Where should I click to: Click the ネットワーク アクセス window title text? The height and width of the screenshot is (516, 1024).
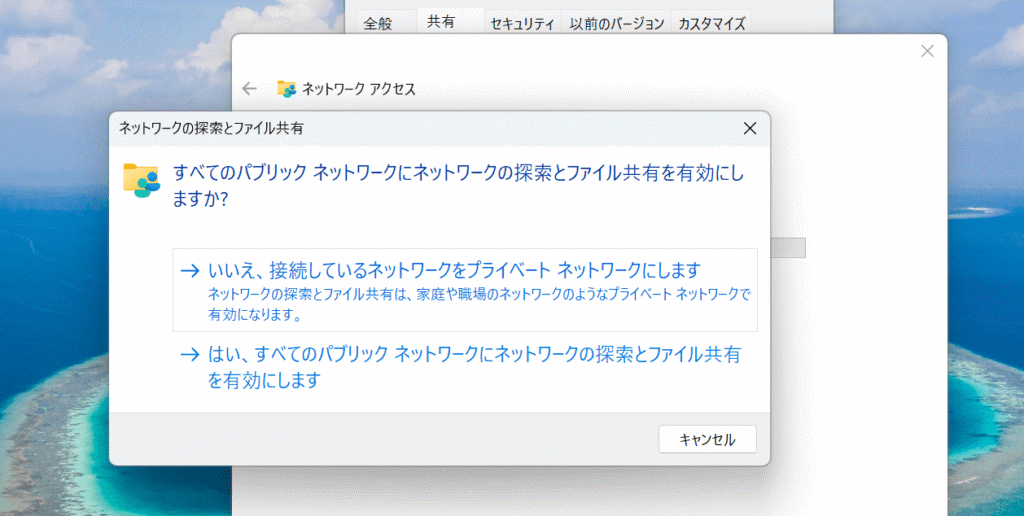[x=358, y=89]
